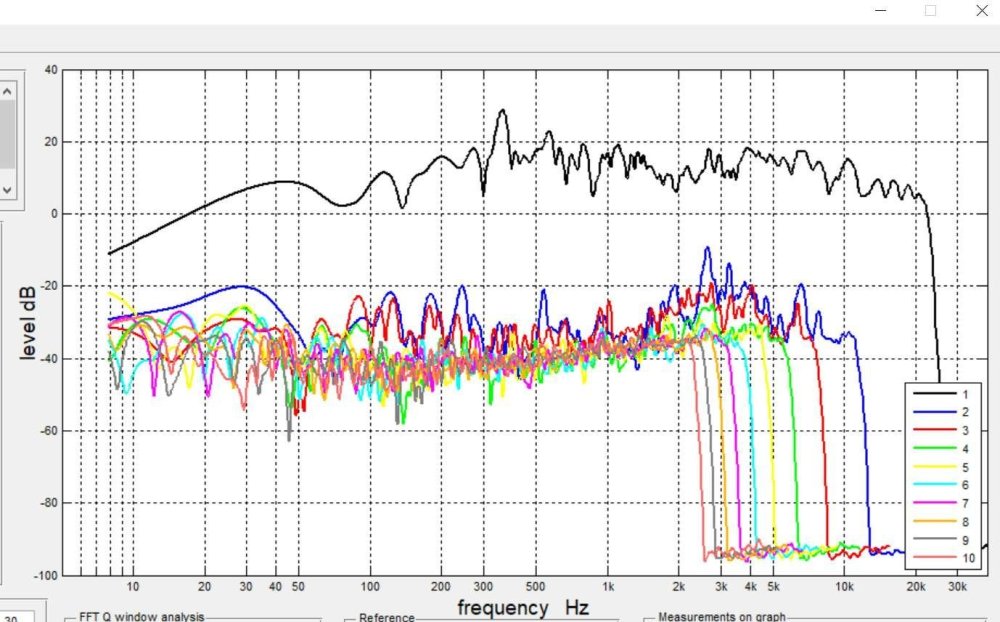Image resolution: width=1000 pixels, height=622 pixels.
Task: Click the 'level dB' y-axis label
Action: (29, 322)
